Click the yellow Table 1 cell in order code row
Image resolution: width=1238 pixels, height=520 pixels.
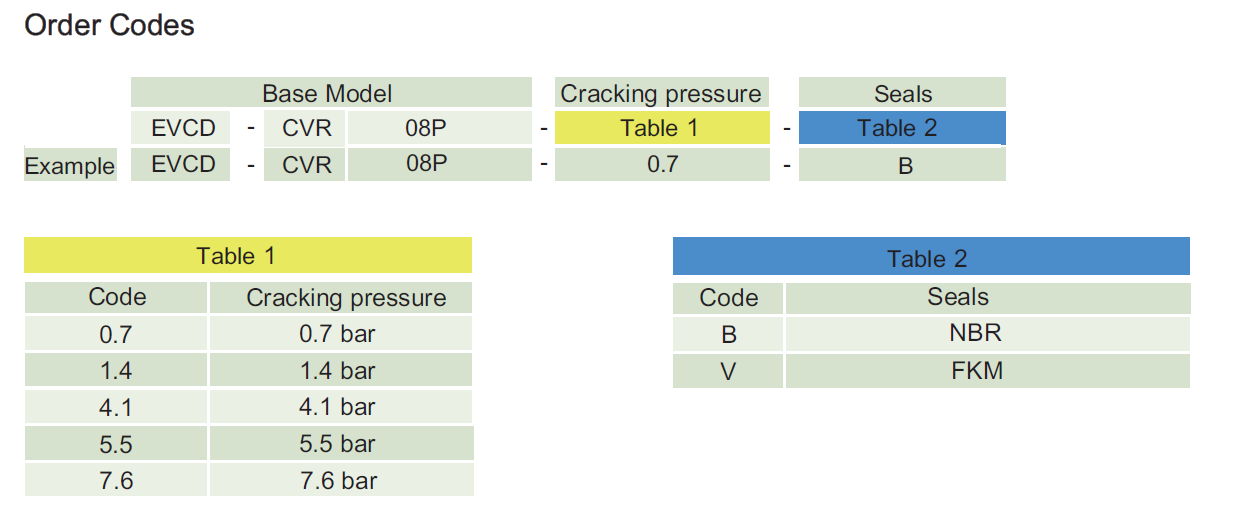tap(660, 128)
